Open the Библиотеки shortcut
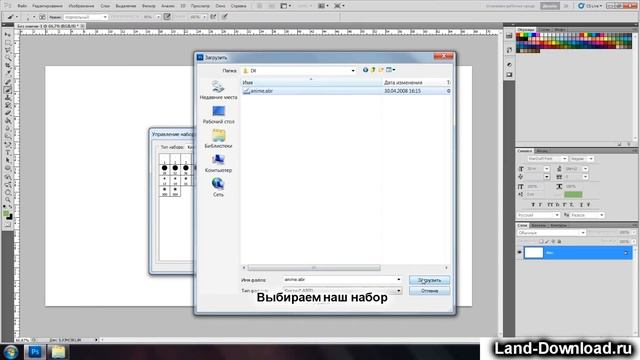The image size is (640, 360). tap(218, 139)
